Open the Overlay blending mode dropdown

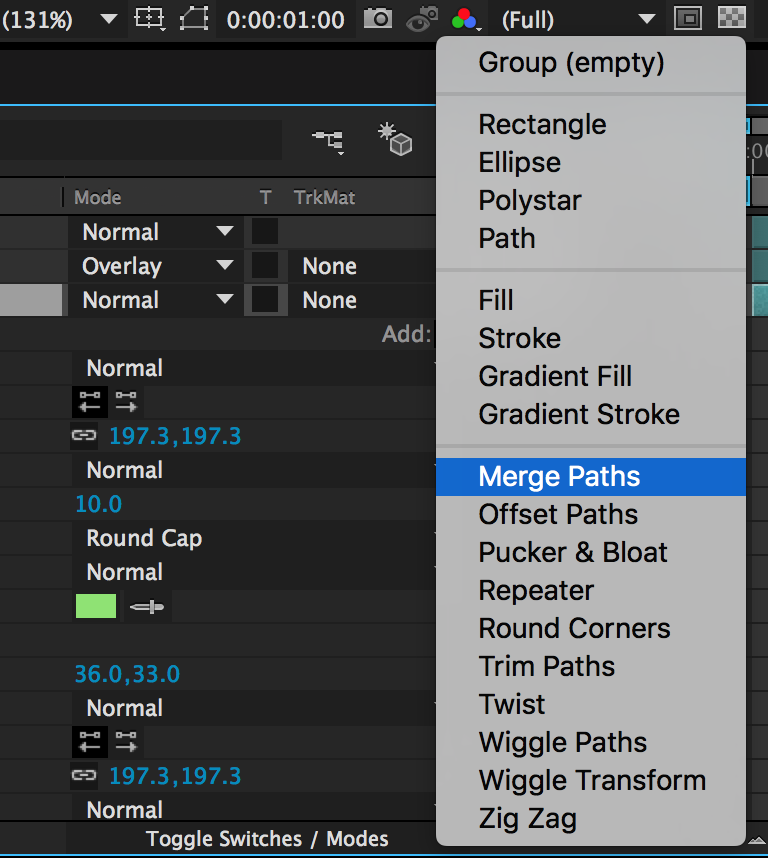pyautogui.click(x=156, y=266)
